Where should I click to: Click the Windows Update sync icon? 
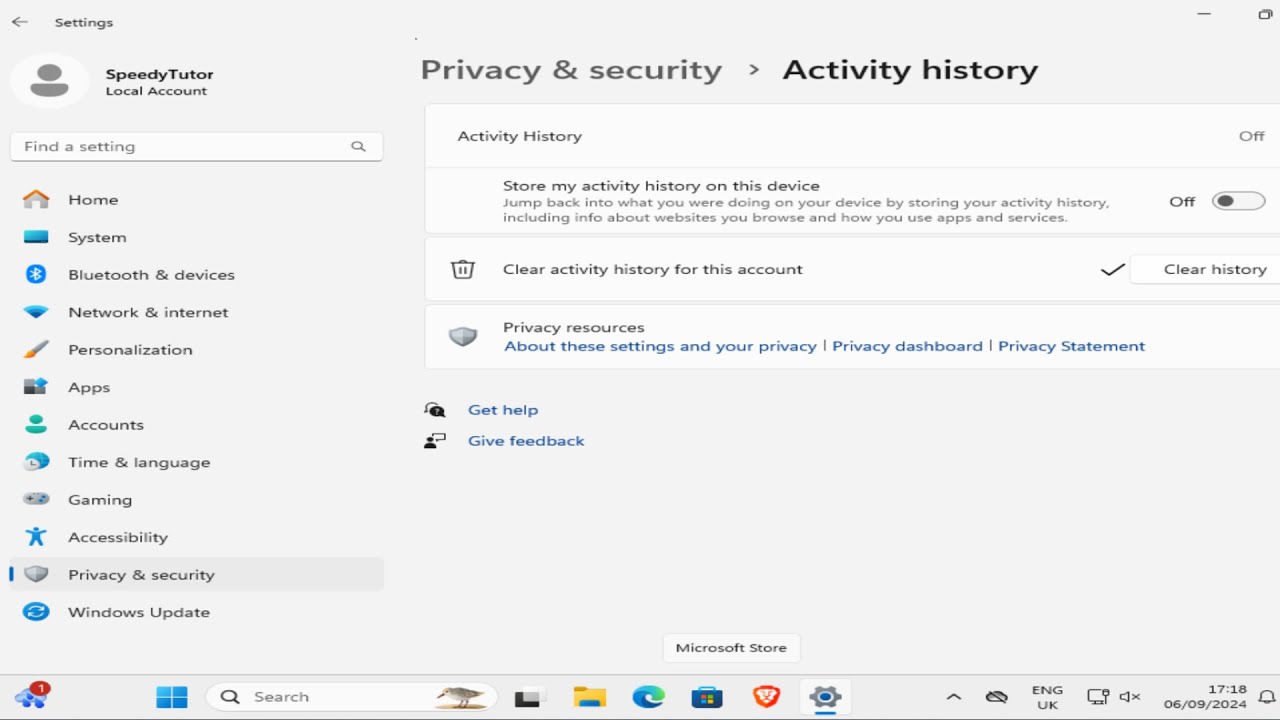click(36, 612)
